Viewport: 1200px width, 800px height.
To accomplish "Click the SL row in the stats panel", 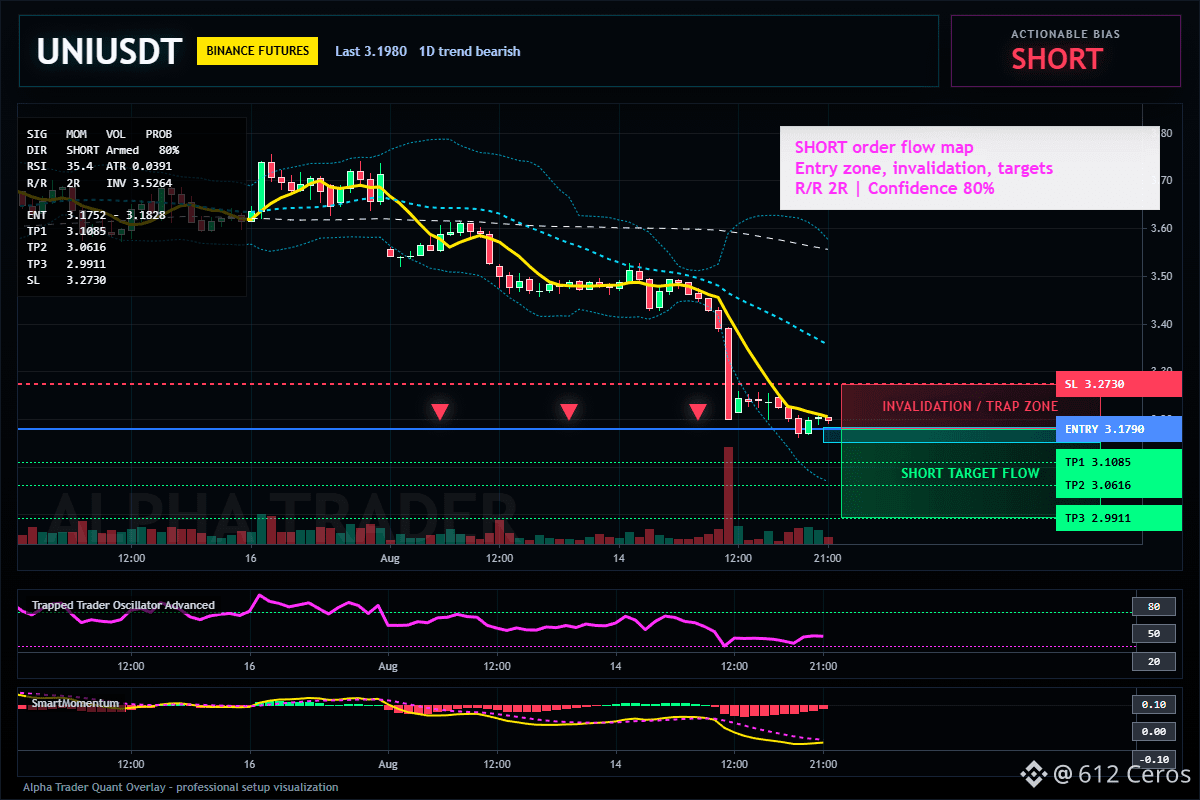I will [x=67, y=280].
